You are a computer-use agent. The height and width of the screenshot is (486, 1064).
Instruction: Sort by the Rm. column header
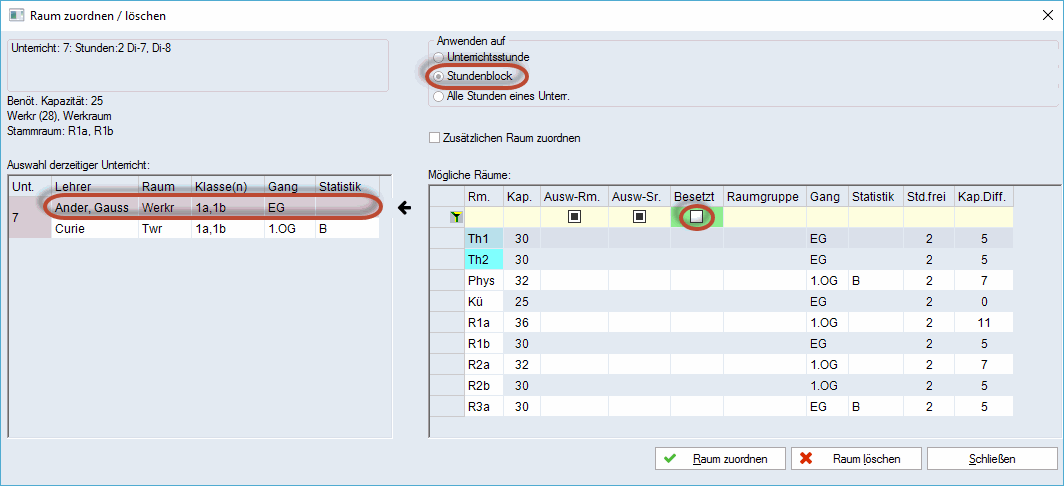tap(482, 196)
